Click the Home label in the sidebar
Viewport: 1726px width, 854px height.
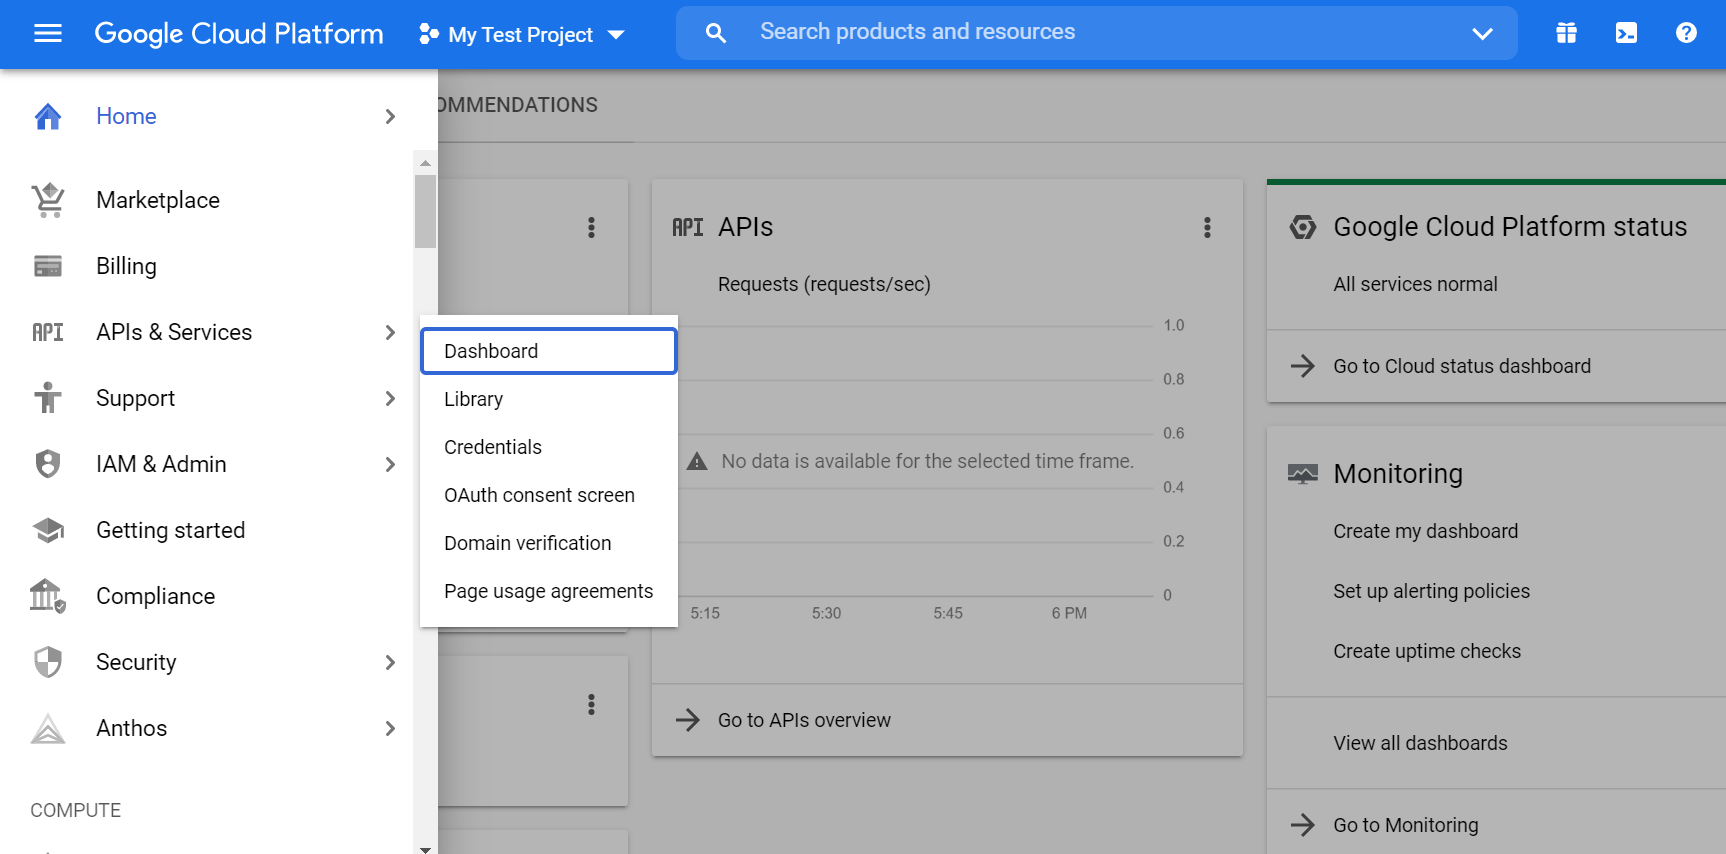(x=126, y=117)
